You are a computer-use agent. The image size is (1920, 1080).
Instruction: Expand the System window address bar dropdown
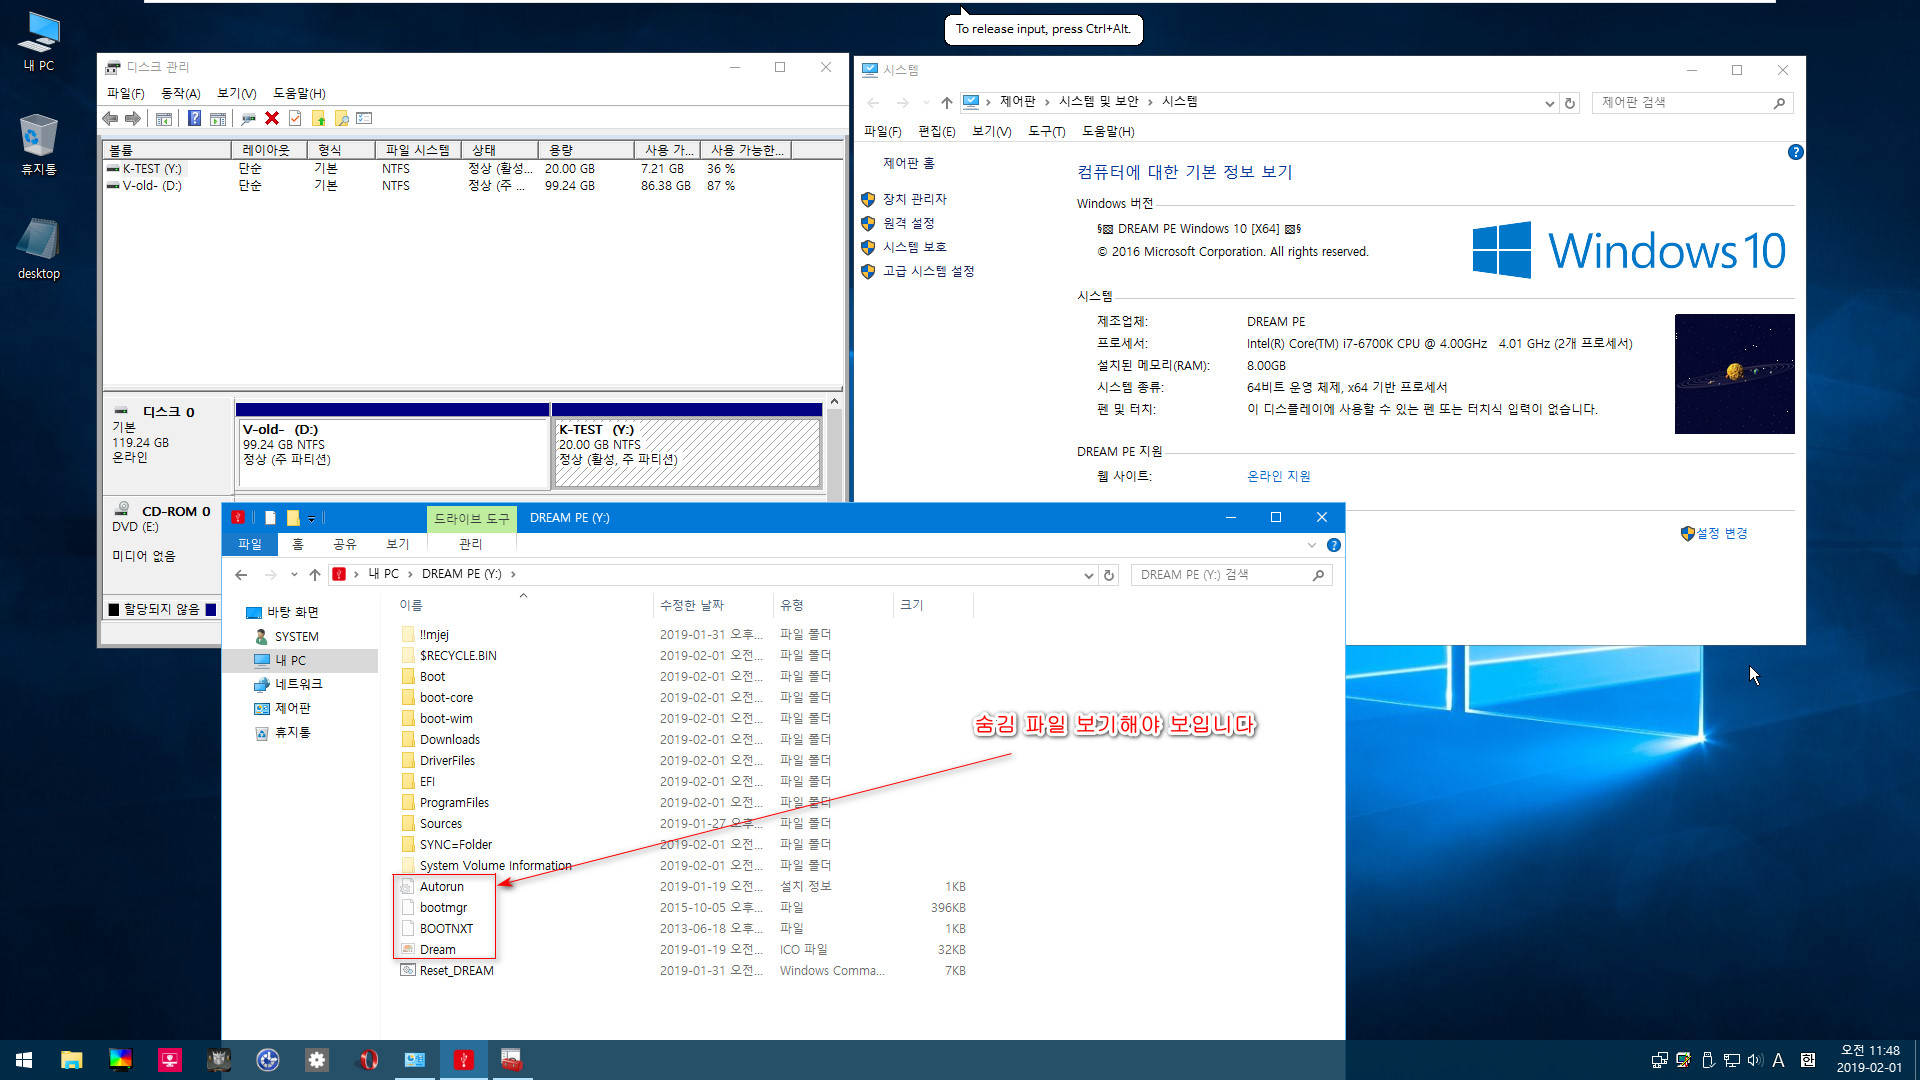[1550, 103]
